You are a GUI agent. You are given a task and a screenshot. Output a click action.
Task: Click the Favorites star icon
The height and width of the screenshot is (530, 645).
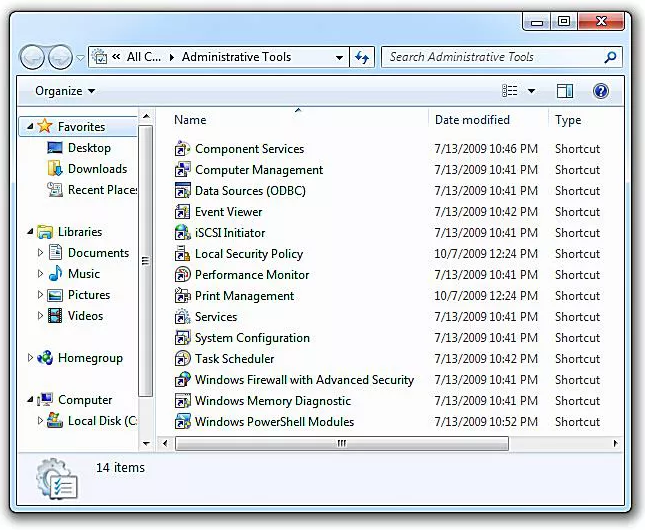point(45,126)
